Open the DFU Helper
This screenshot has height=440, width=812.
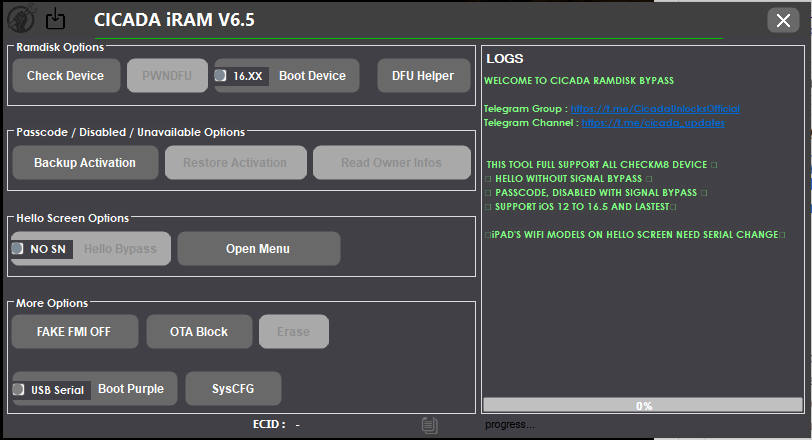coord(423,76)
